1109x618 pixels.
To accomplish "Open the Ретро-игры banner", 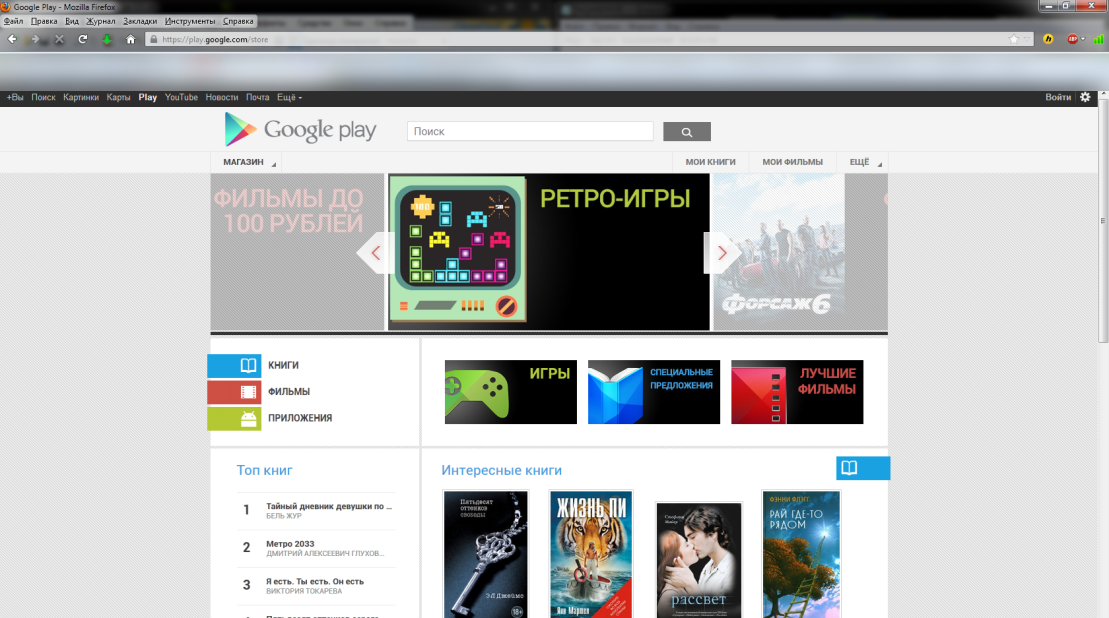I will (x=549, y=252).
